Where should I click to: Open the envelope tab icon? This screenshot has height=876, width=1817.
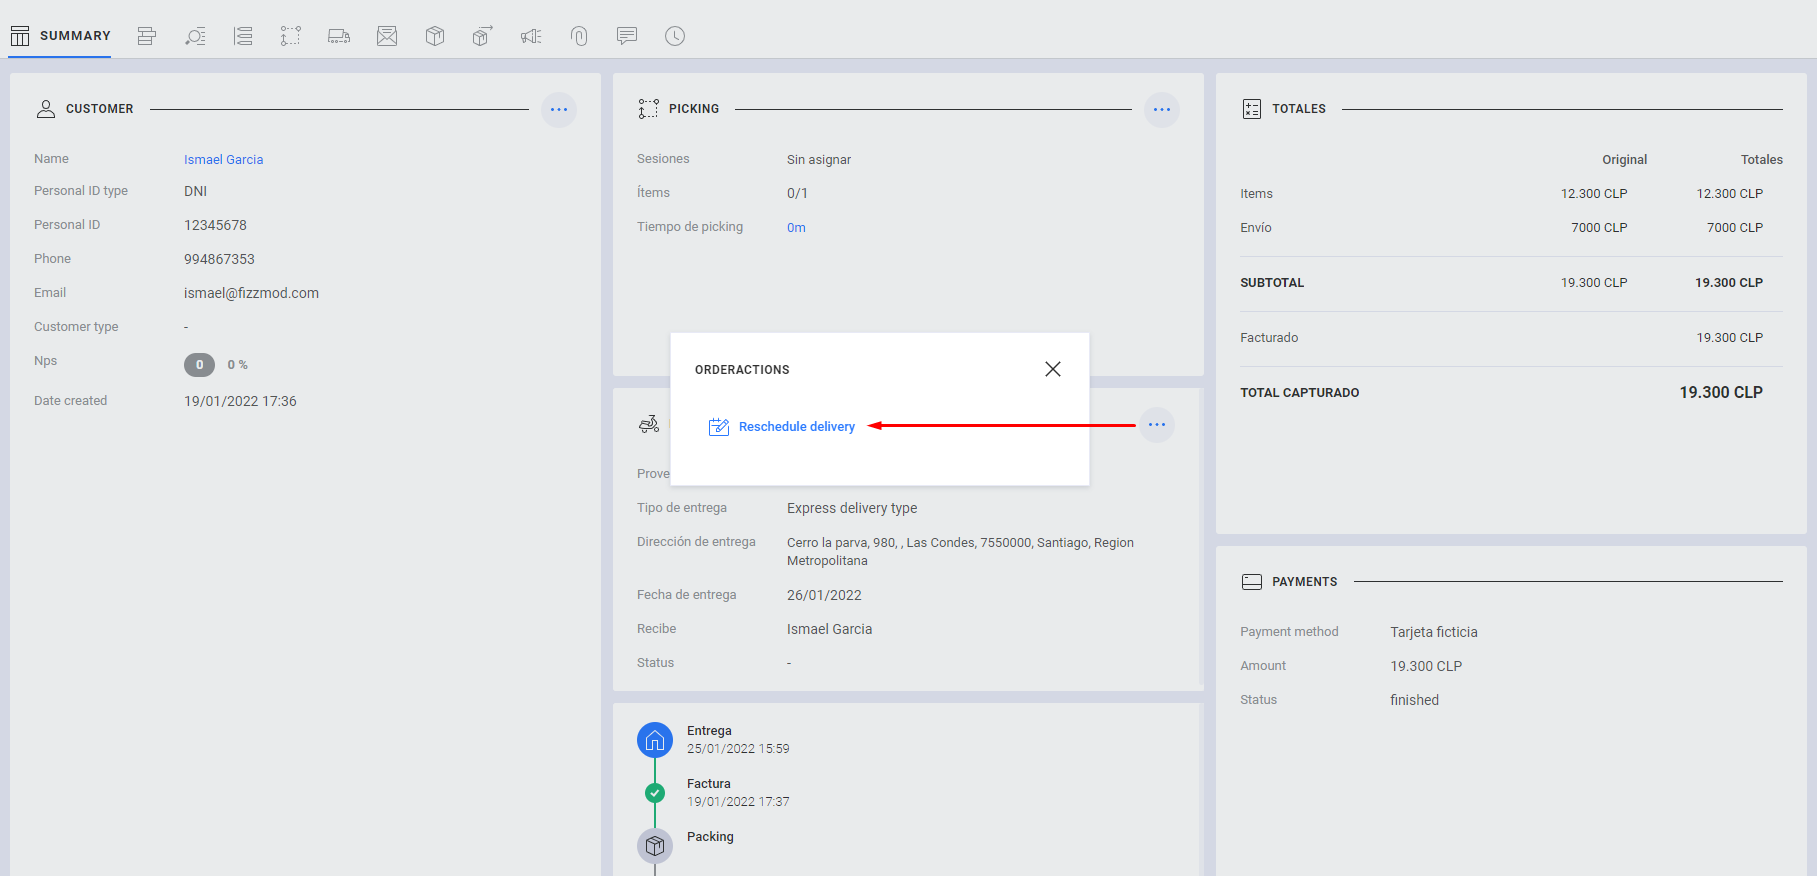(x=387, y=36)
